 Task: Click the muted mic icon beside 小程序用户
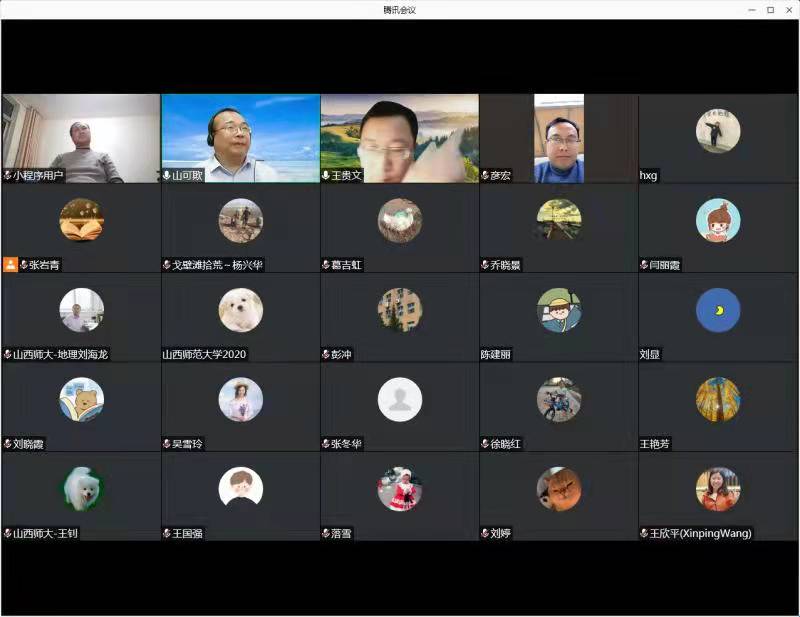tap(8, 175)
